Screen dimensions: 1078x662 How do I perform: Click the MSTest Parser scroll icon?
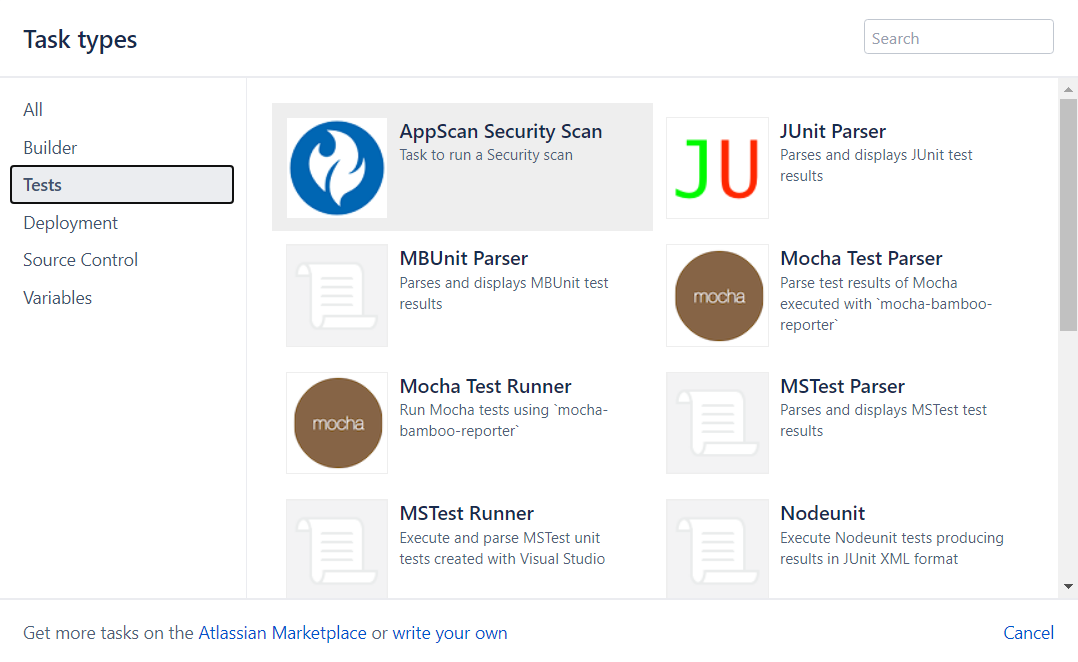[717, 423]
